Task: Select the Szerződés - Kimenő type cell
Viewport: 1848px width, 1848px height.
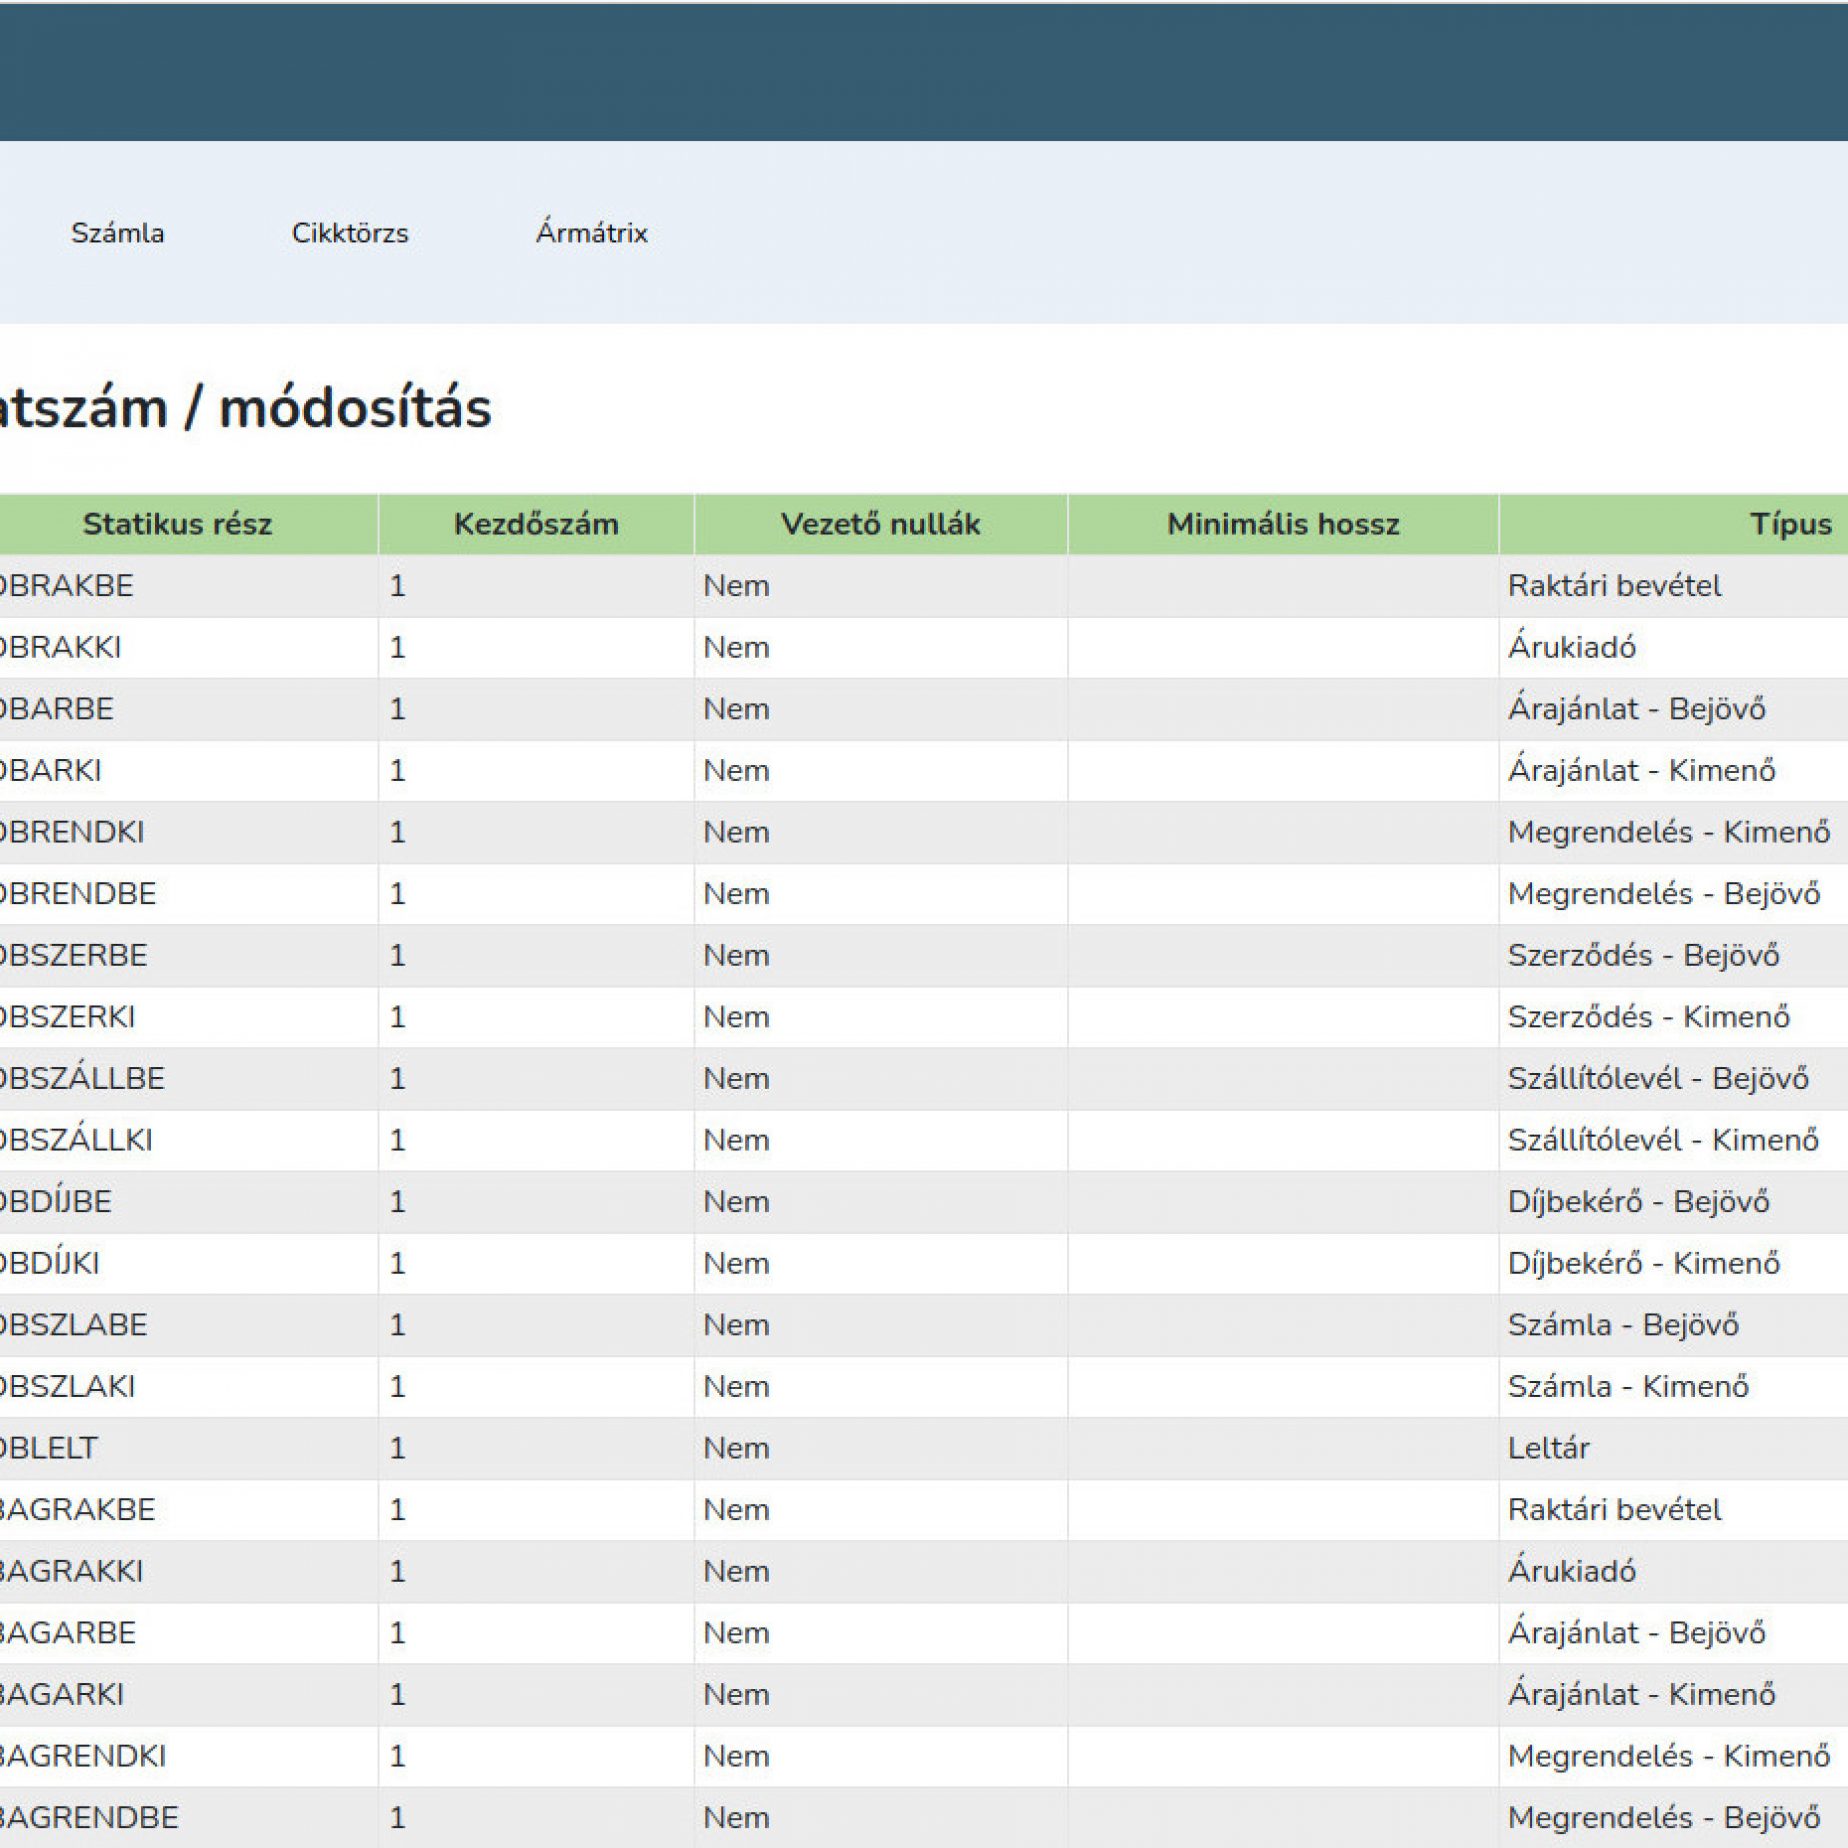Action: click(1648, 1017)
